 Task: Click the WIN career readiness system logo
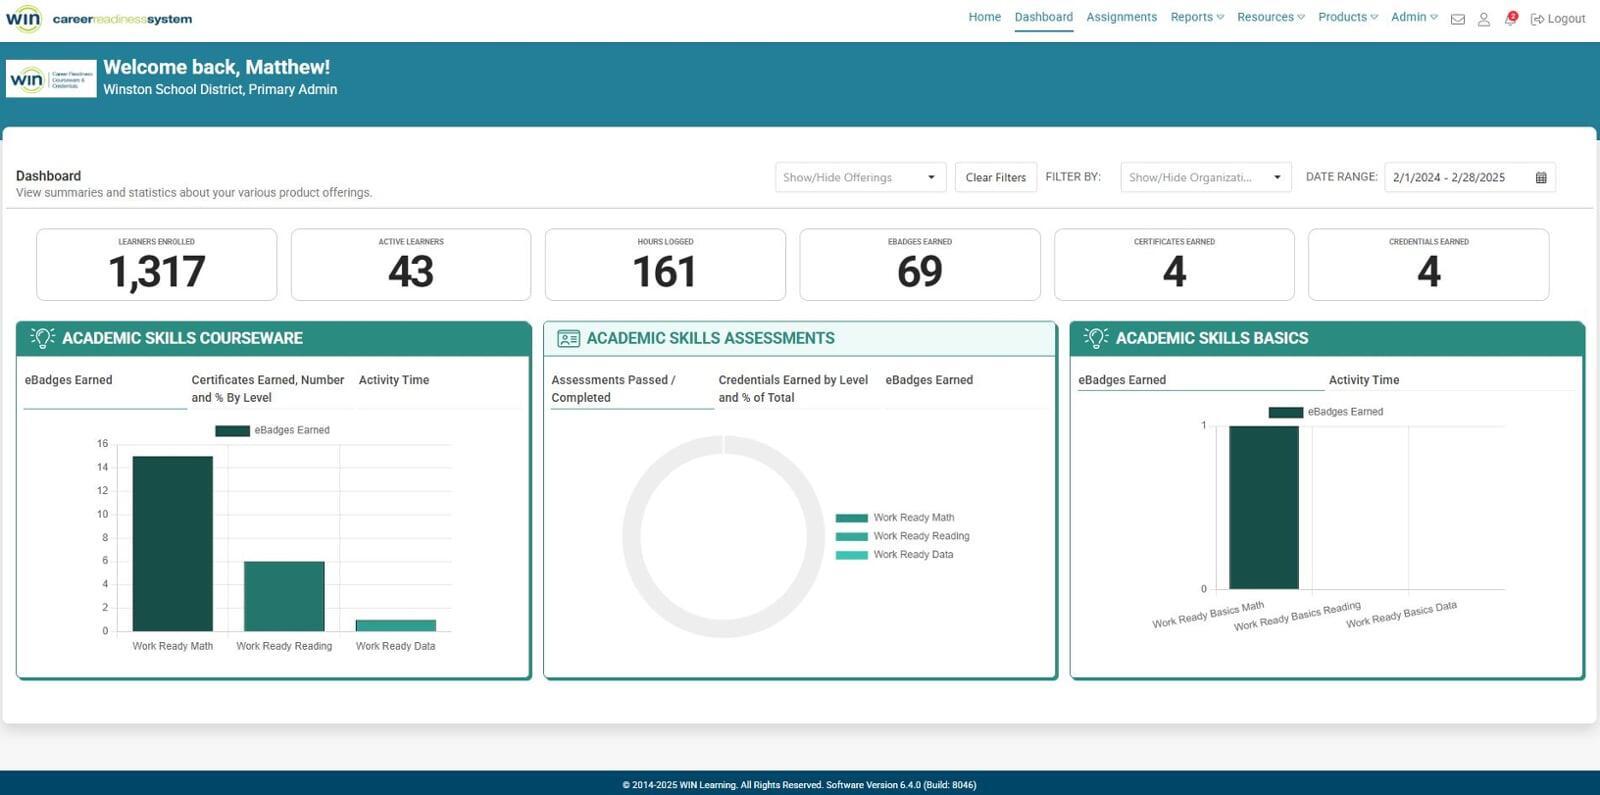(99, 19)
